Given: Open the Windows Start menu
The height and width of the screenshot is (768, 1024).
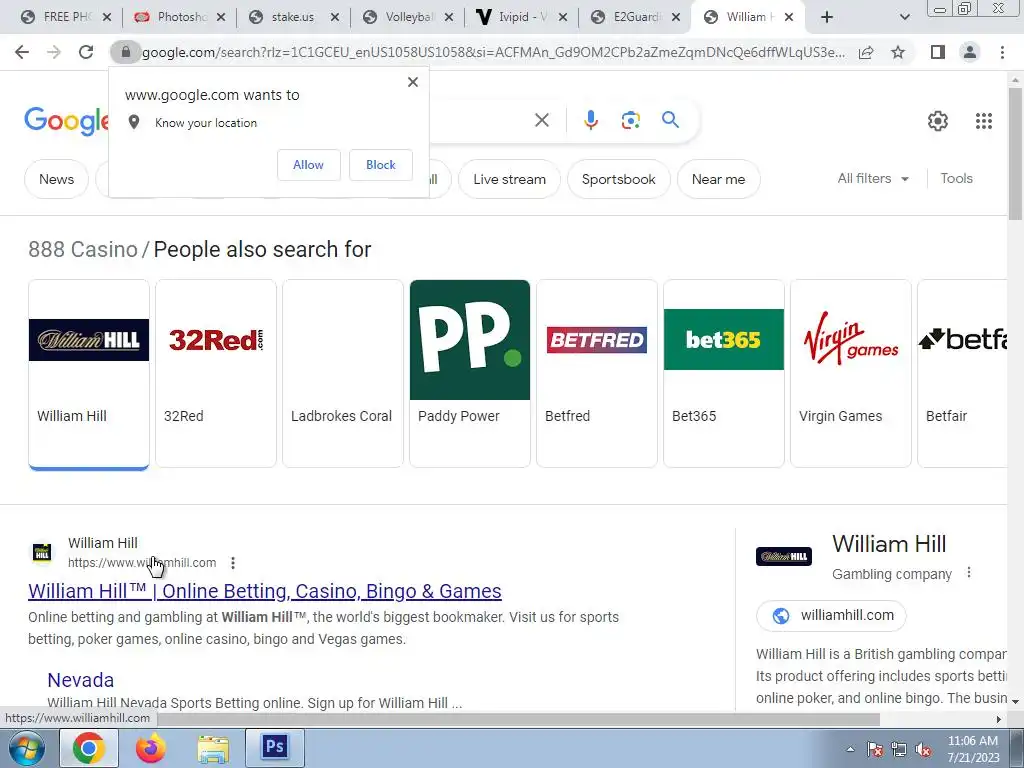Looking at the screenshot, I should [x=27, y=748].
